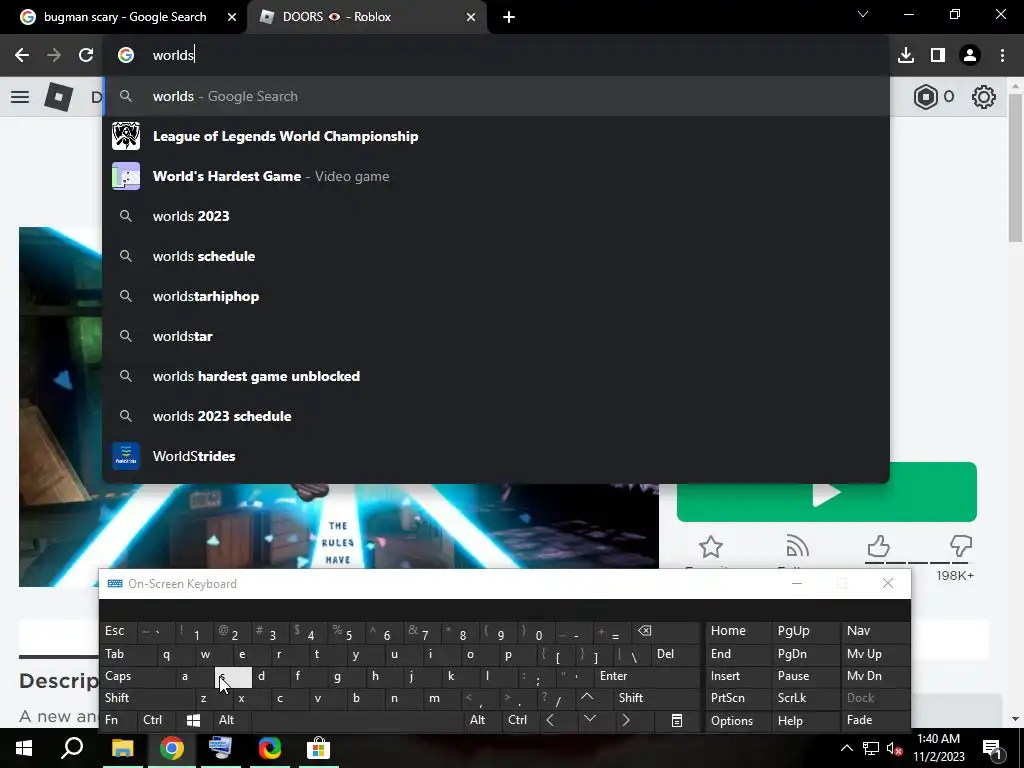Viewport: 1024px width, 768px height.
Task: Click Enter key on On-Screen Keyboard
Action: pos(648,676)
